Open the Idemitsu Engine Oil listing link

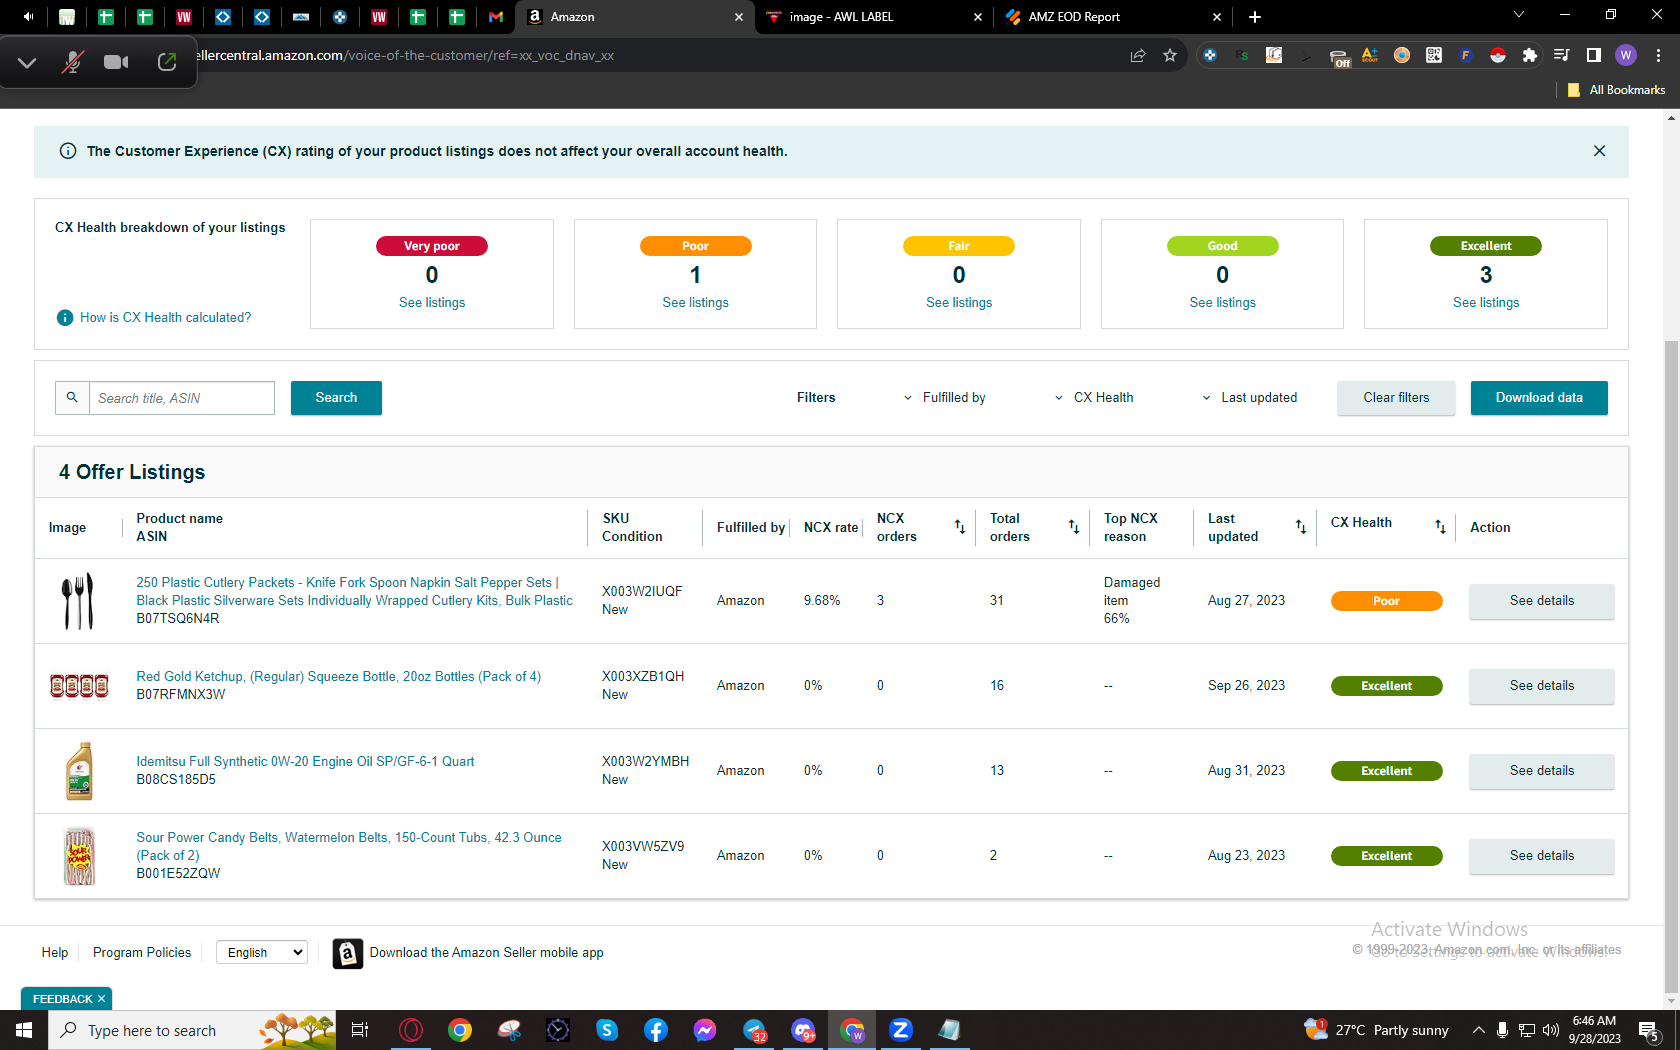pos(305,762)
